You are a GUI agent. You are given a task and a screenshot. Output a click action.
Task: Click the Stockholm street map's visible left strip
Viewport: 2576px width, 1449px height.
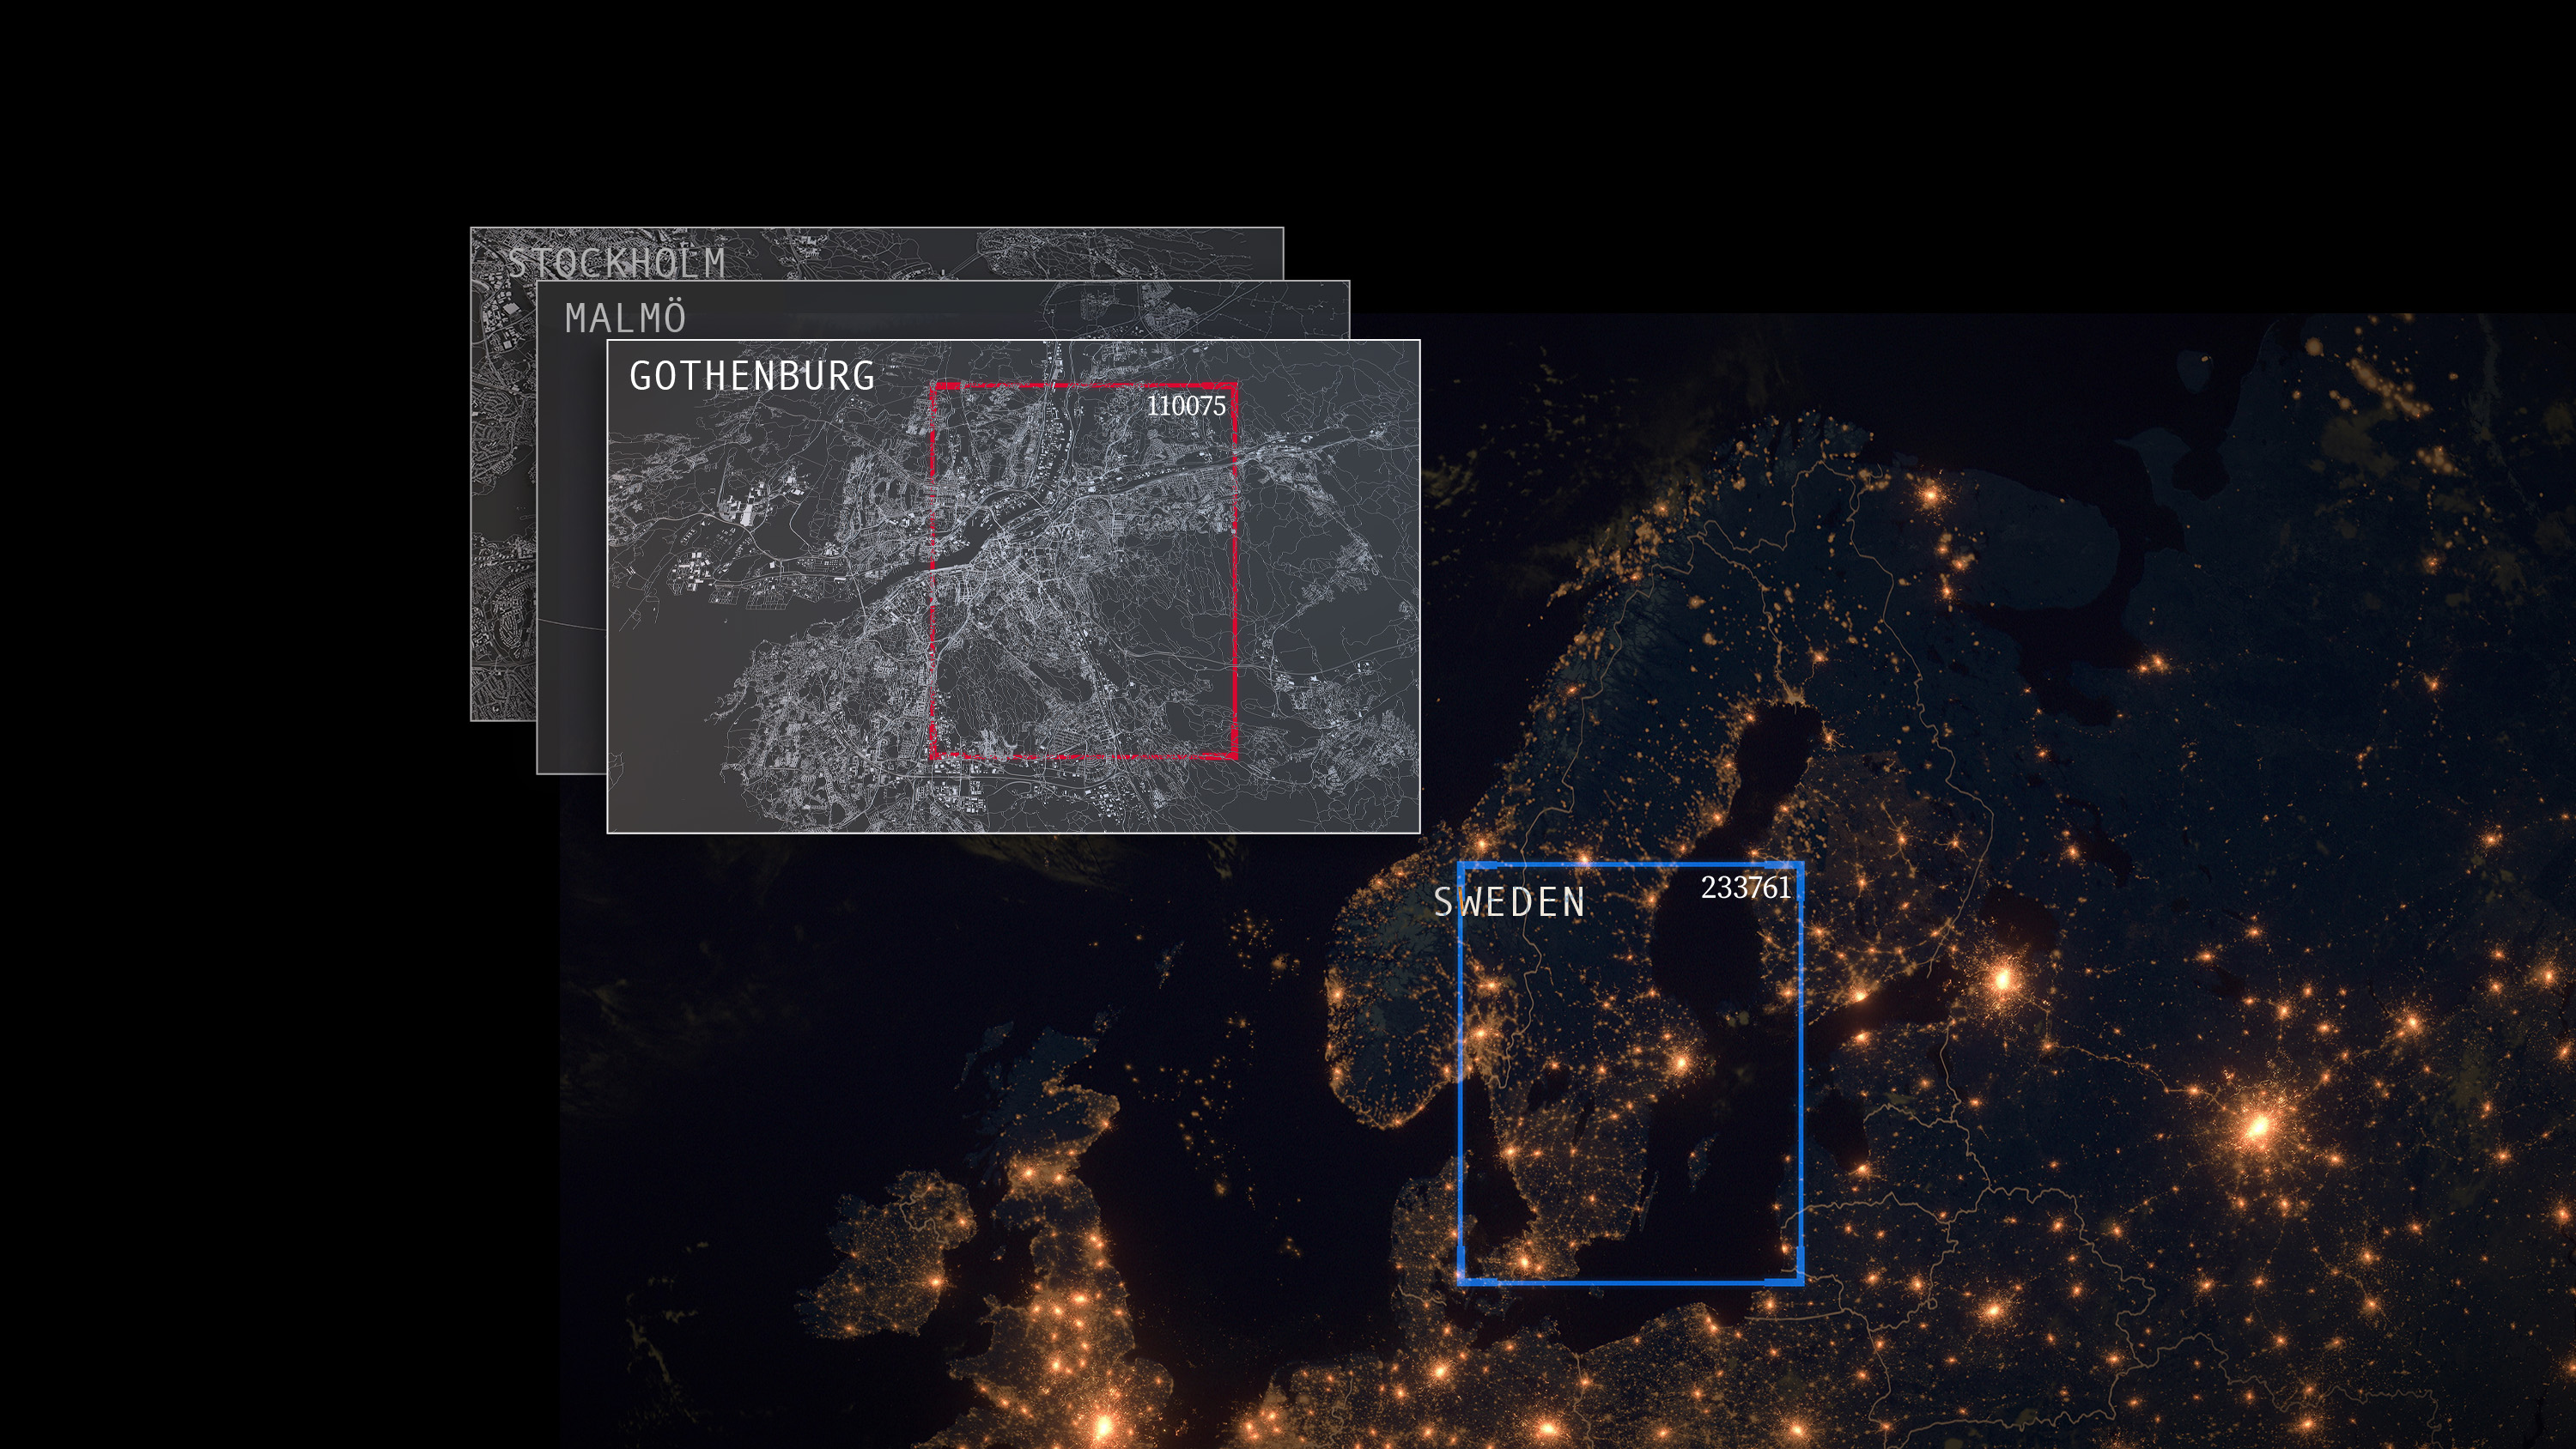(502, 500)
